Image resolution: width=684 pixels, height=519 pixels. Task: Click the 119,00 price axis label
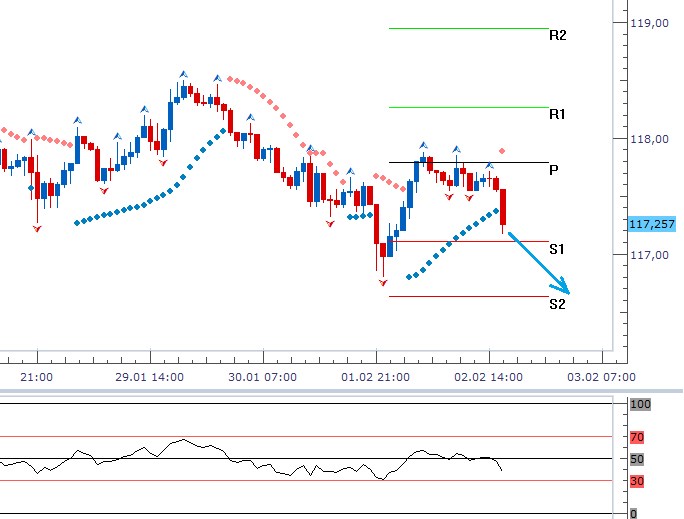coord(650,23)
